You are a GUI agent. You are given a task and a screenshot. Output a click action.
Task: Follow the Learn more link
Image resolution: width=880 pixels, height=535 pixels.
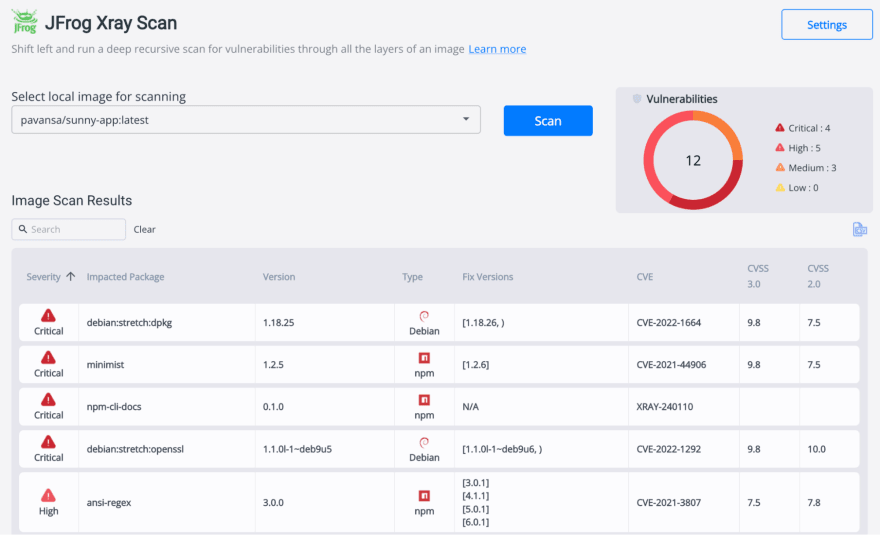497,49
